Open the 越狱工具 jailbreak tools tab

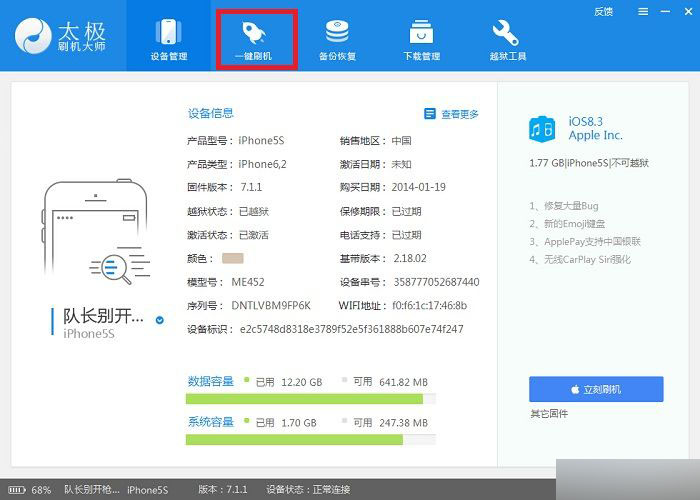click(508, 39)
